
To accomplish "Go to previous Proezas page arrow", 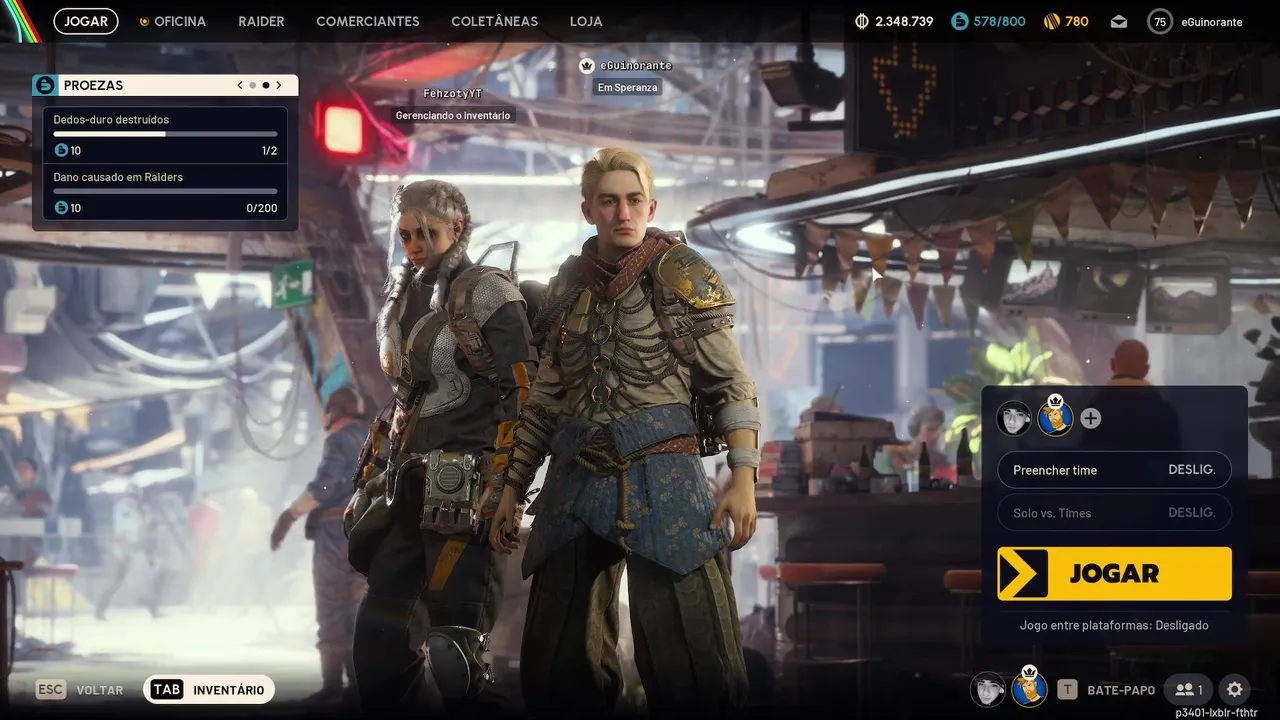I will pos(240,85).
